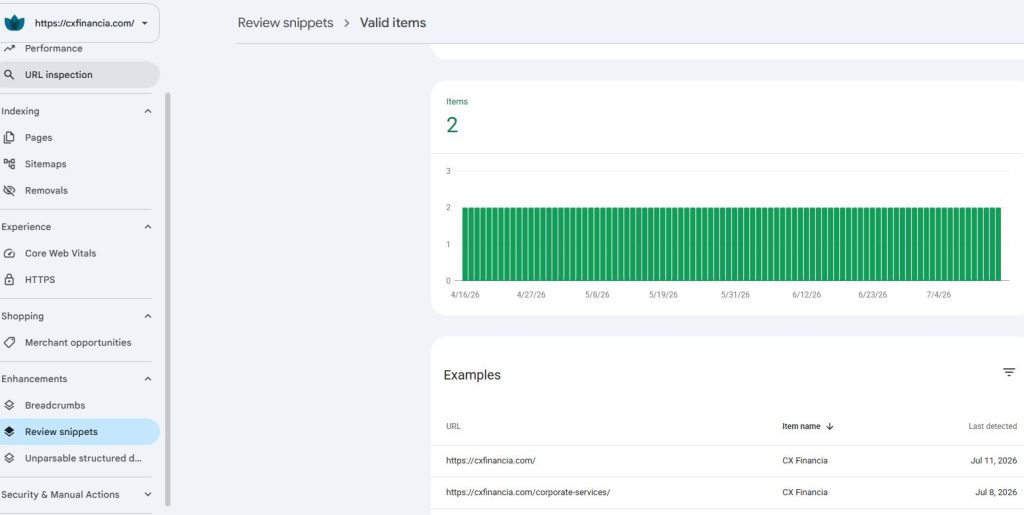Click the 4/16/26 chart date label

[465, 295]
